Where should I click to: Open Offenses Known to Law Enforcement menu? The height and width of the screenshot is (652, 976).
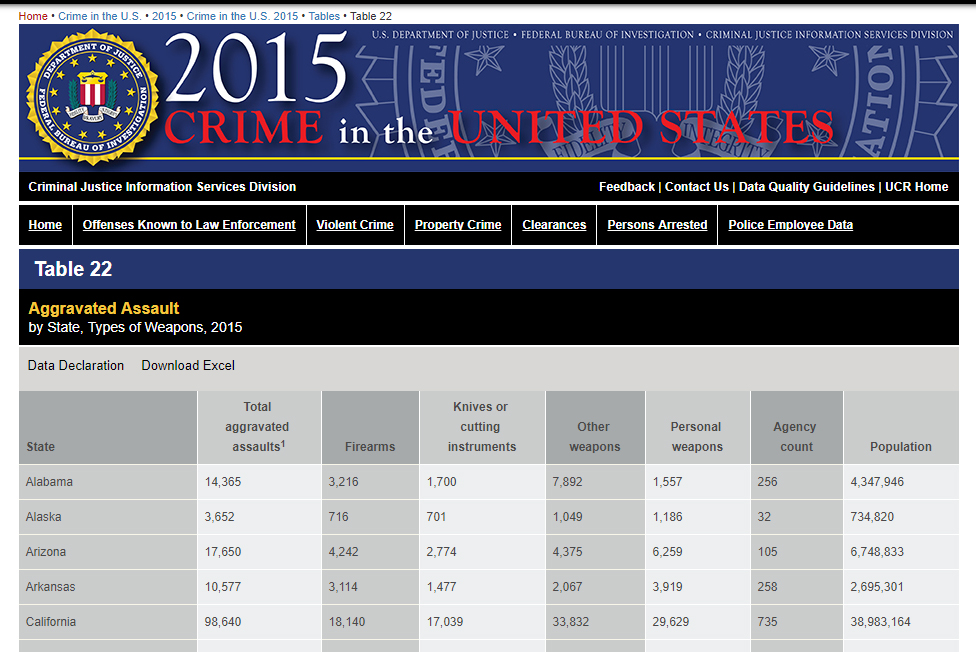[189, 225]
